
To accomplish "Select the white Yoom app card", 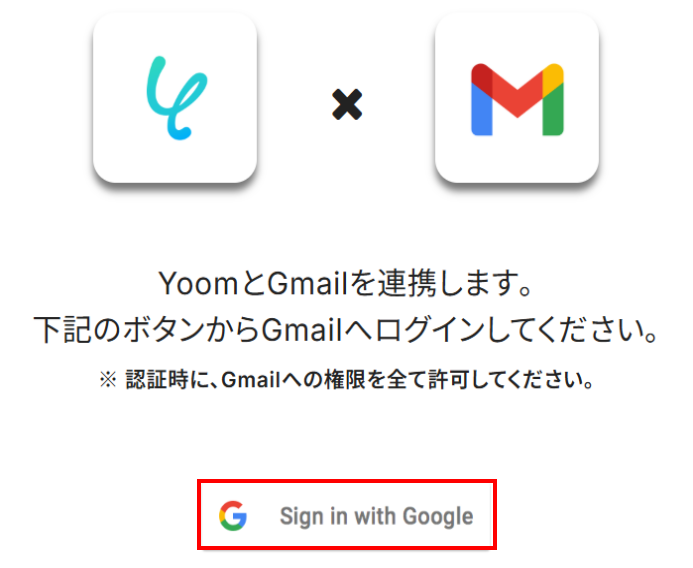I will click(x=175, y=98).
